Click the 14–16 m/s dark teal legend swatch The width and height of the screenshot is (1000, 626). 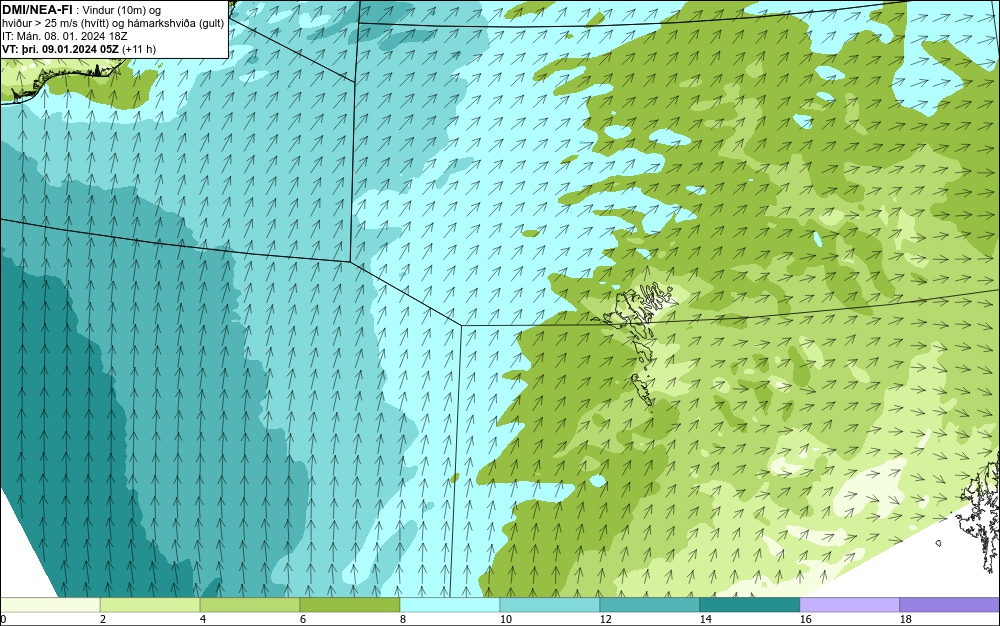point(749,604)
